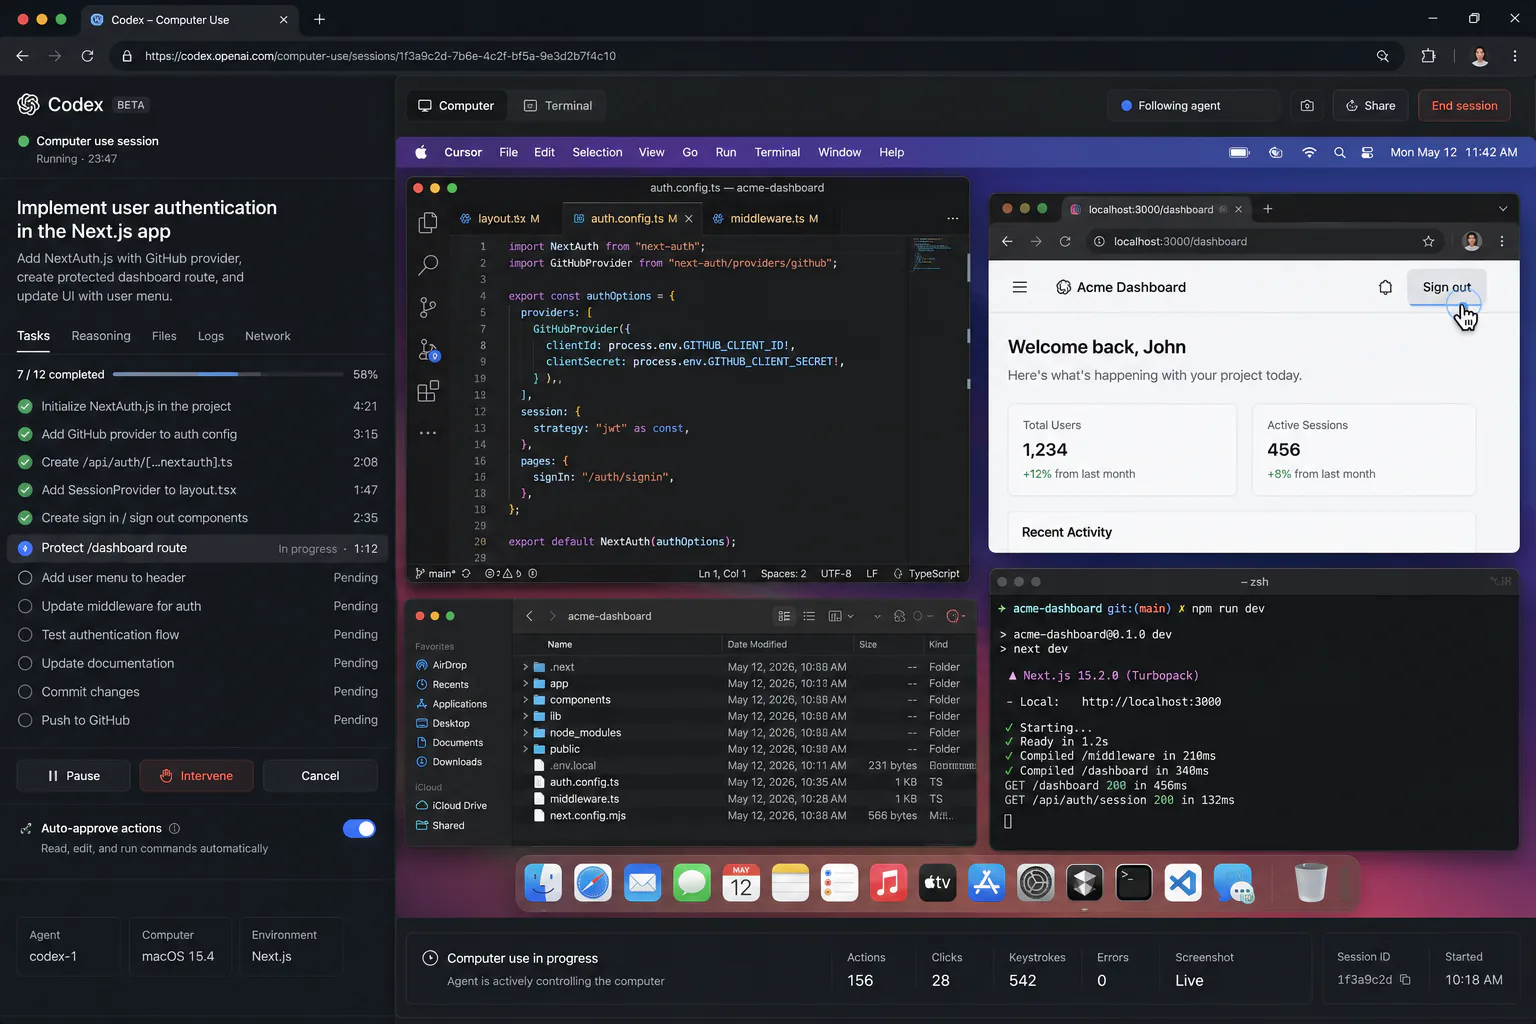The height and width of the screenshot is (1024, 1536).
Task: Reload the localhost:3000 dashboard page
Action: click(1065, 241)
